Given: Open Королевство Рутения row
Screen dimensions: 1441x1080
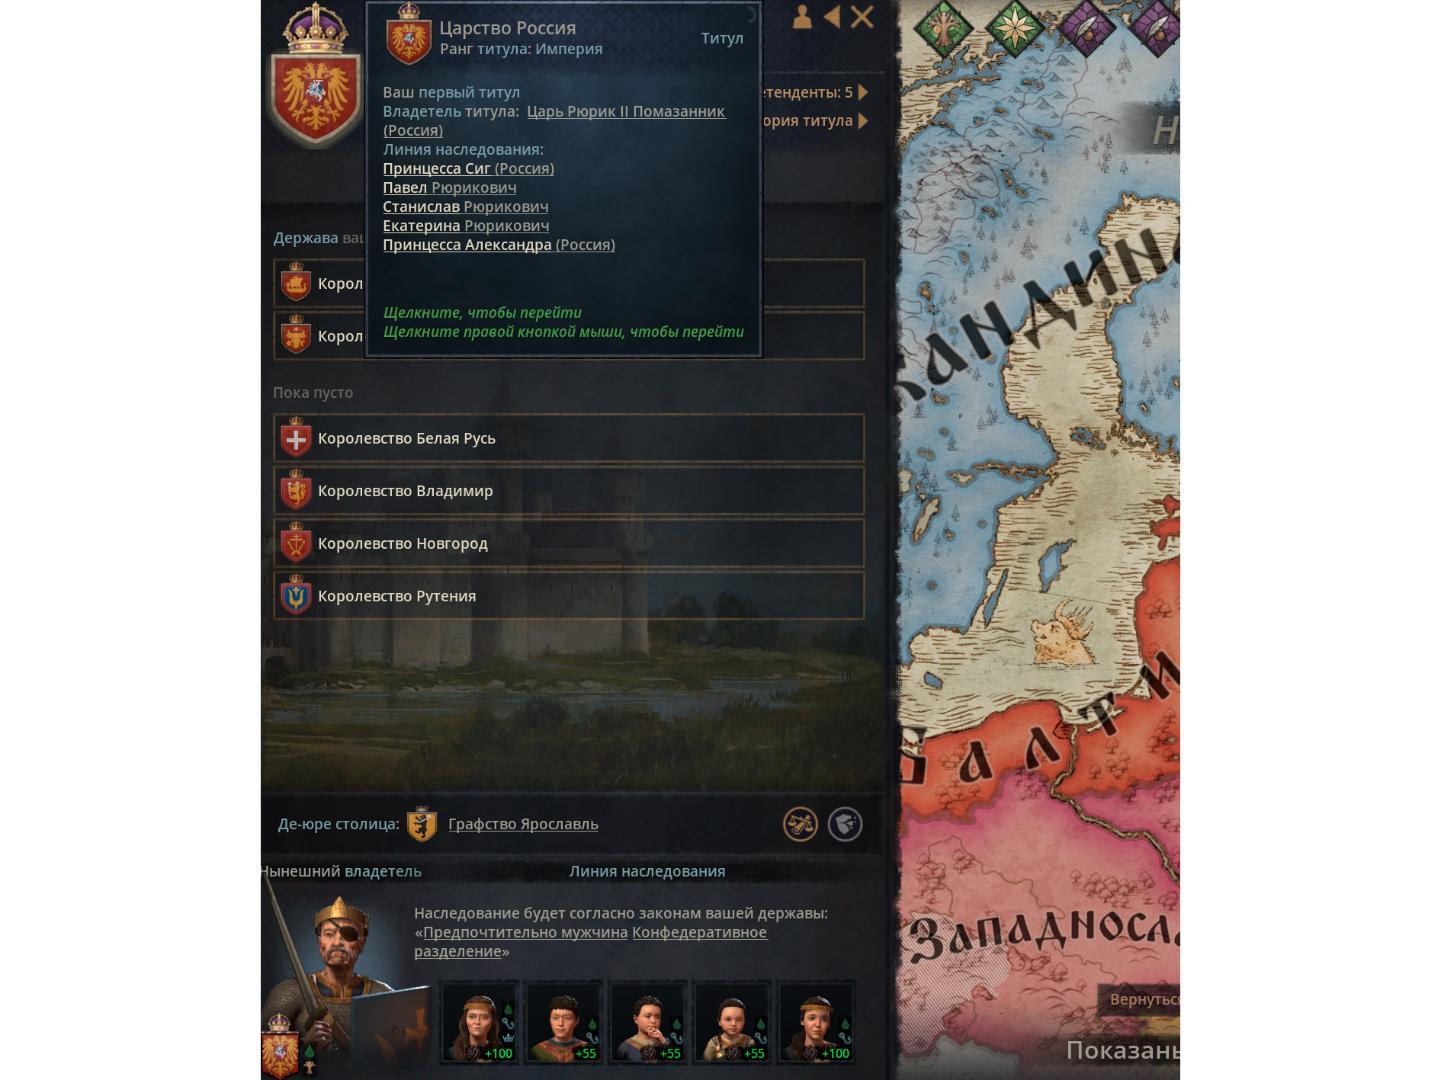Looking at the screenshot, I should [x=569, y=596].
